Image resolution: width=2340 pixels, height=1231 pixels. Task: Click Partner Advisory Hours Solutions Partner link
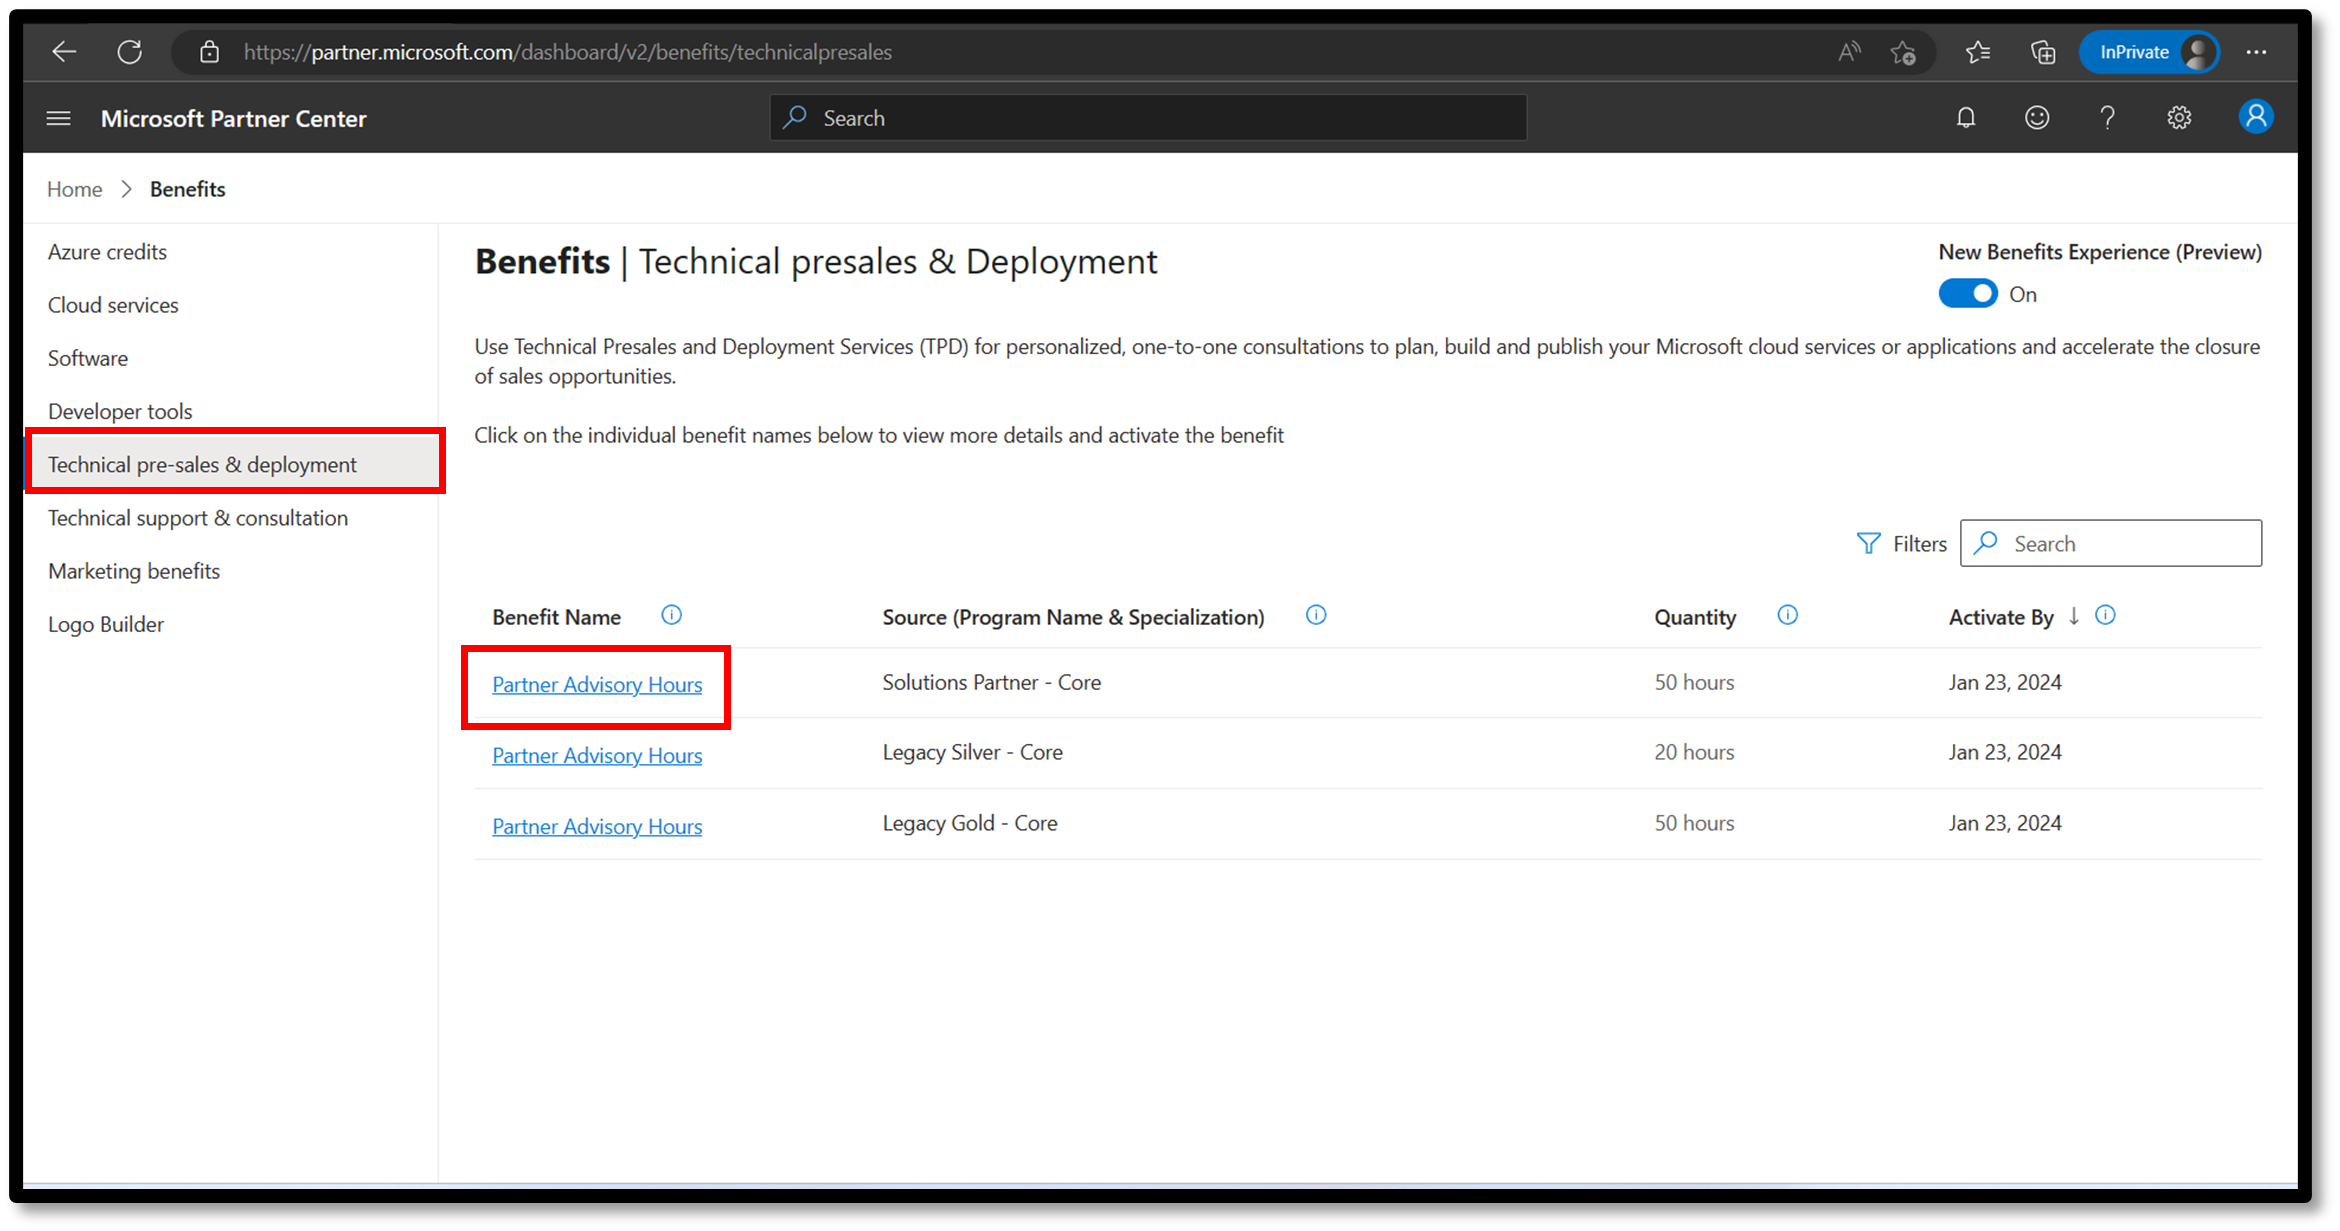coord(596,683)
